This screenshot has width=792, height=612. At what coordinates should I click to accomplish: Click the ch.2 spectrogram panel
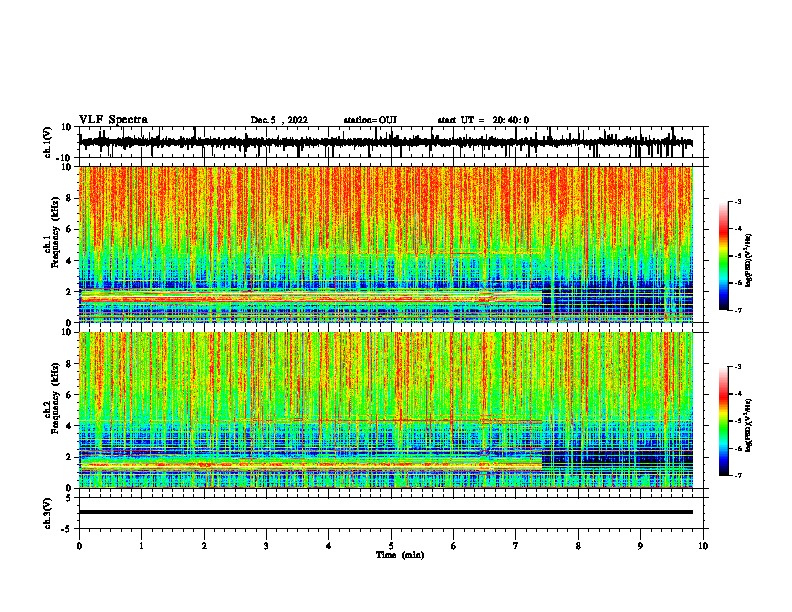(386, 410)
